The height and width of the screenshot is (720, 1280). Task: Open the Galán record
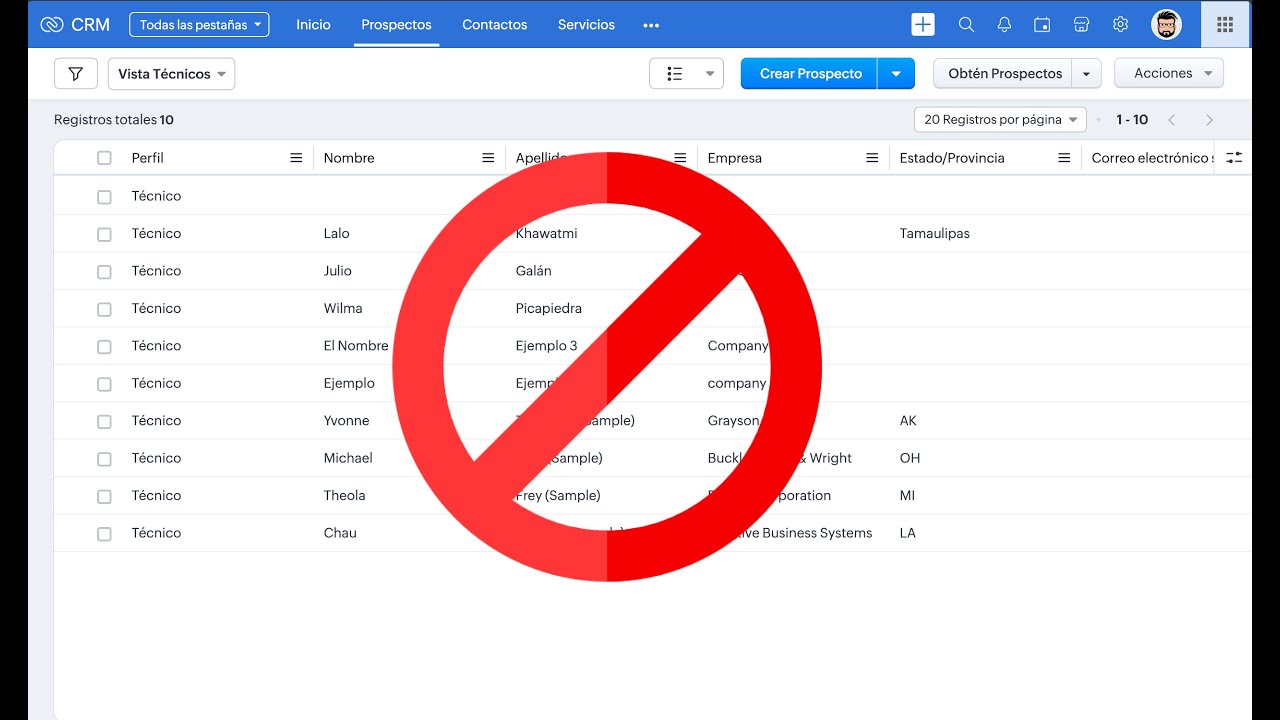point(534,271)
